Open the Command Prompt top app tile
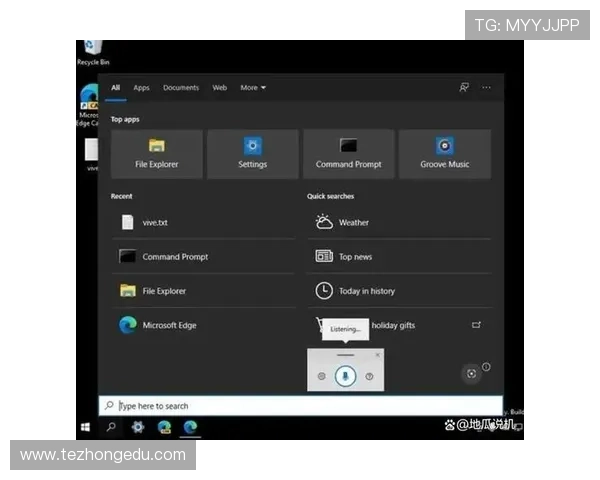Viewport: 600px width, 480px height. pos(349,154)
